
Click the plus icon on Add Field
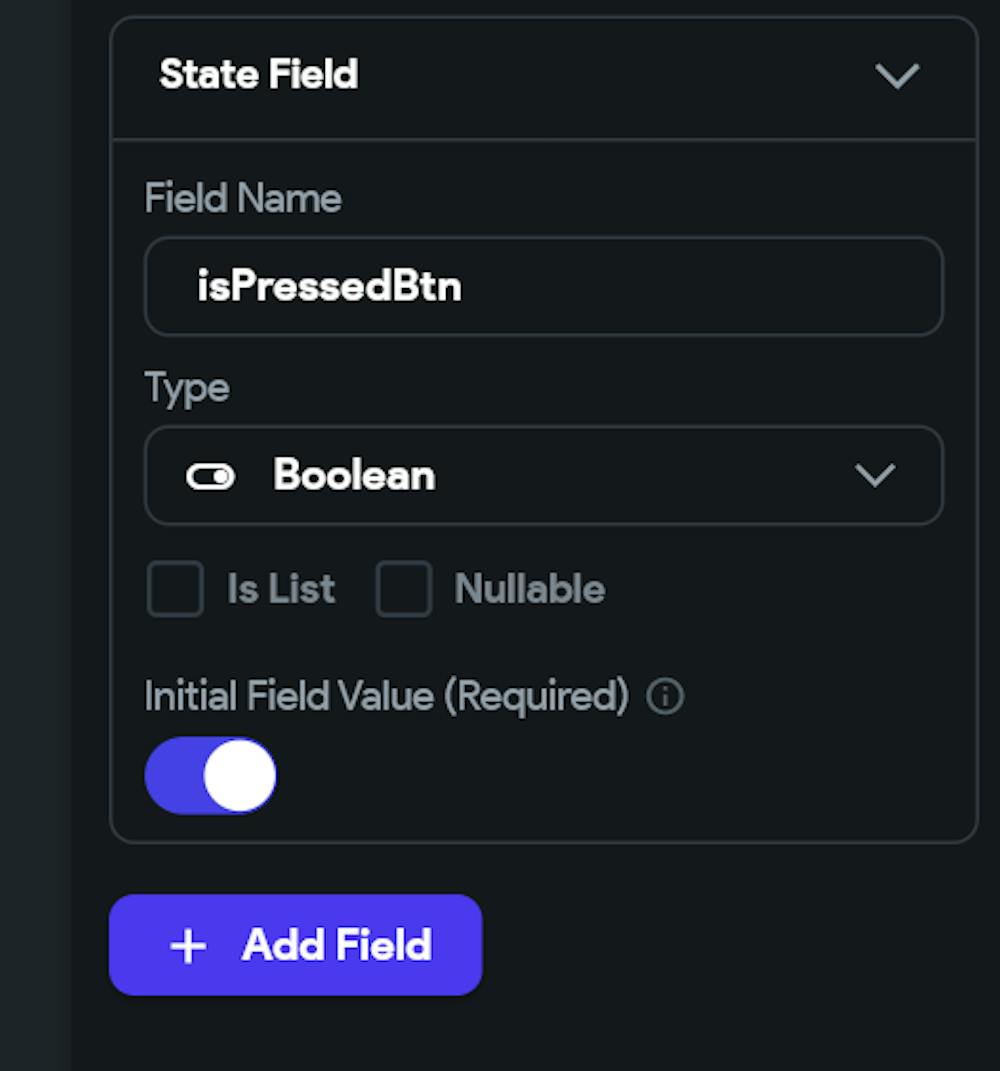(188, 946)
